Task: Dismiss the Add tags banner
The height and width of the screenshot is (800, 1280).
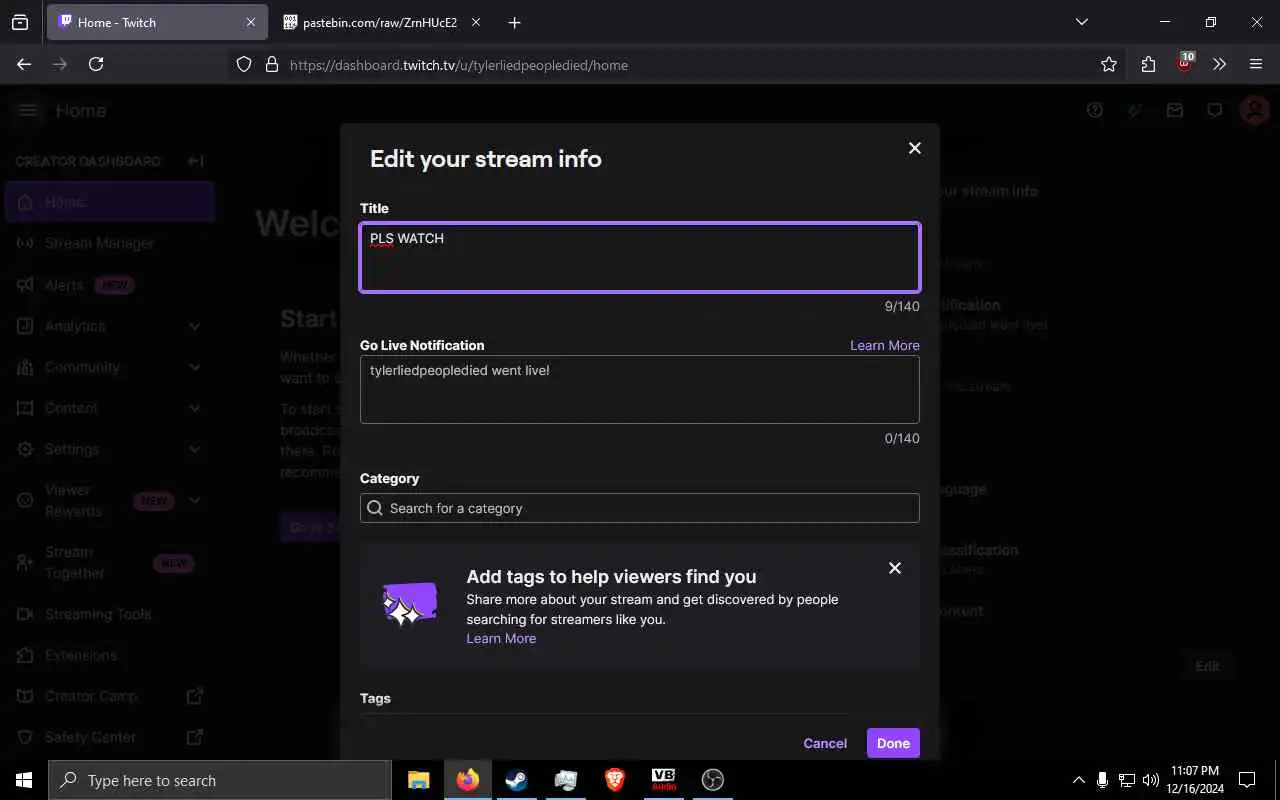Action: pos(895,568)
